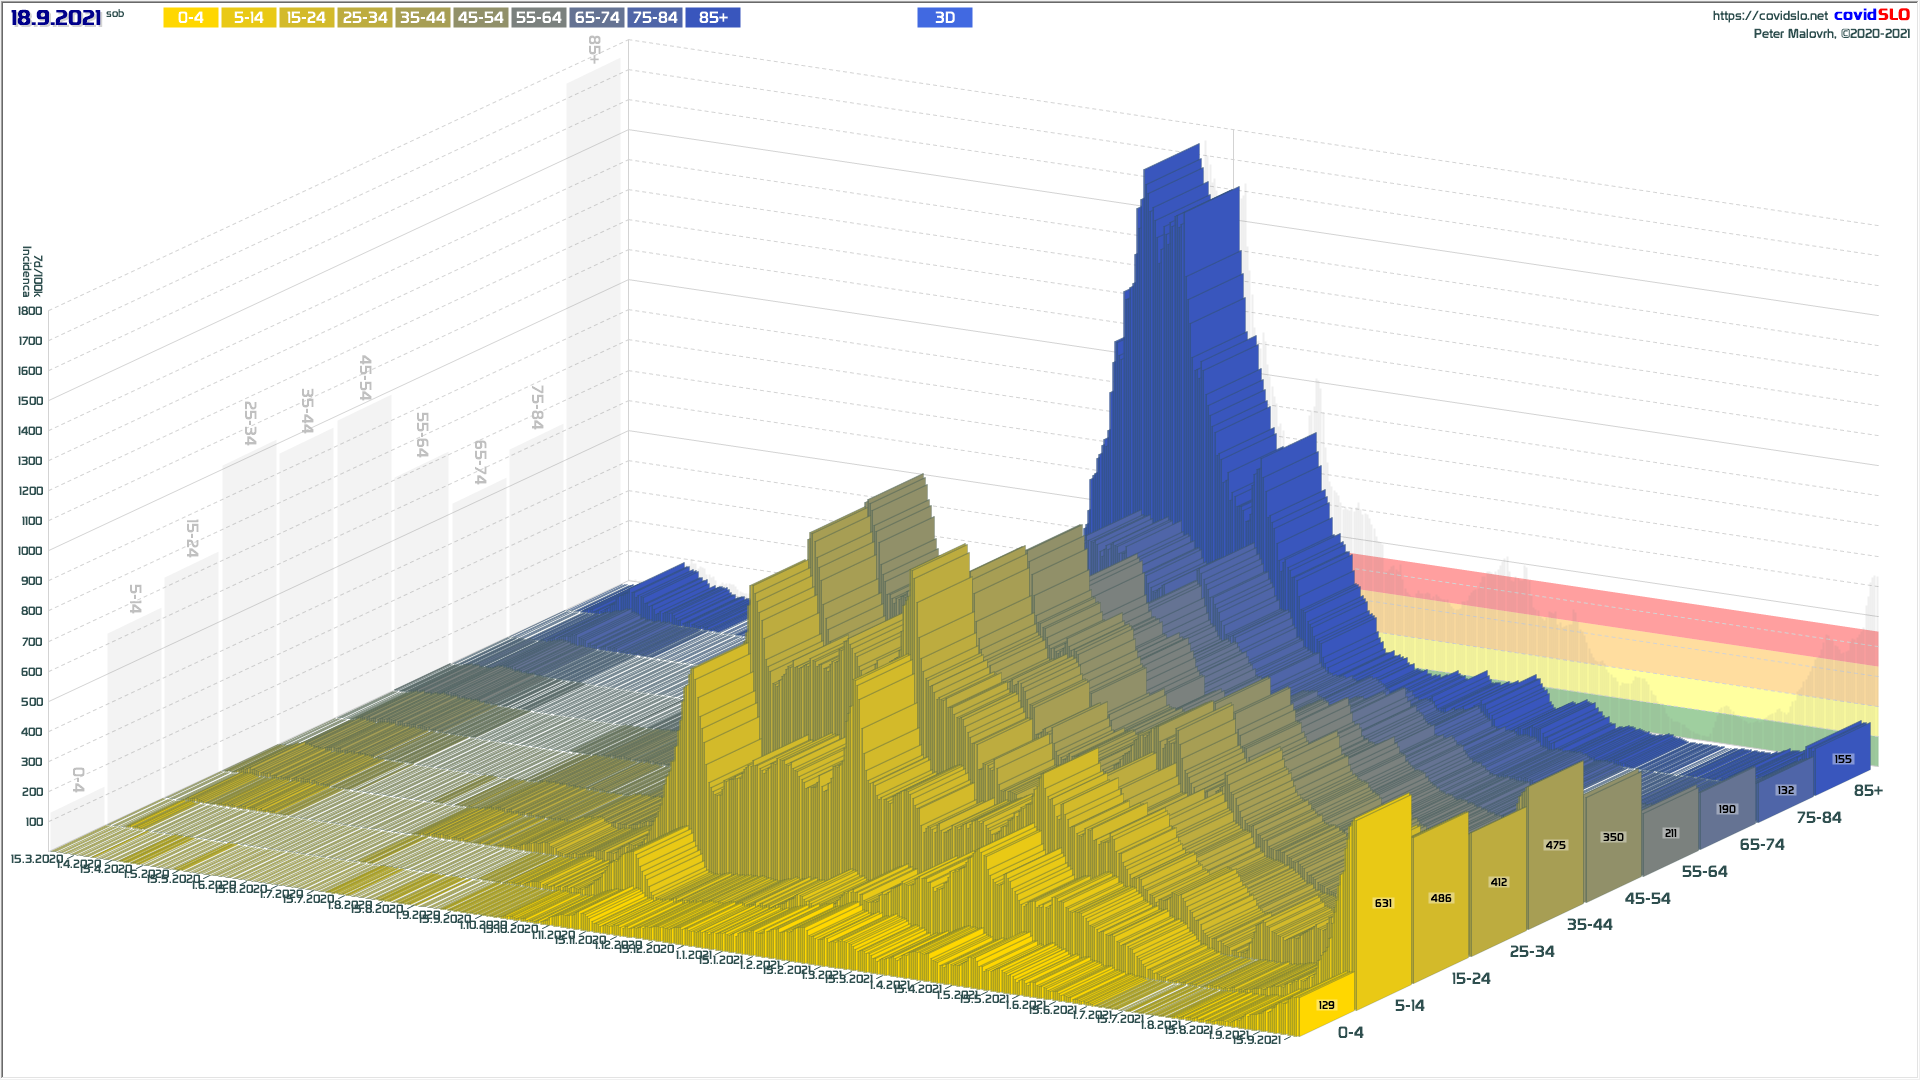Switch the 3D view button
Screen dimensions: 1920x1080
coord(944,18)
